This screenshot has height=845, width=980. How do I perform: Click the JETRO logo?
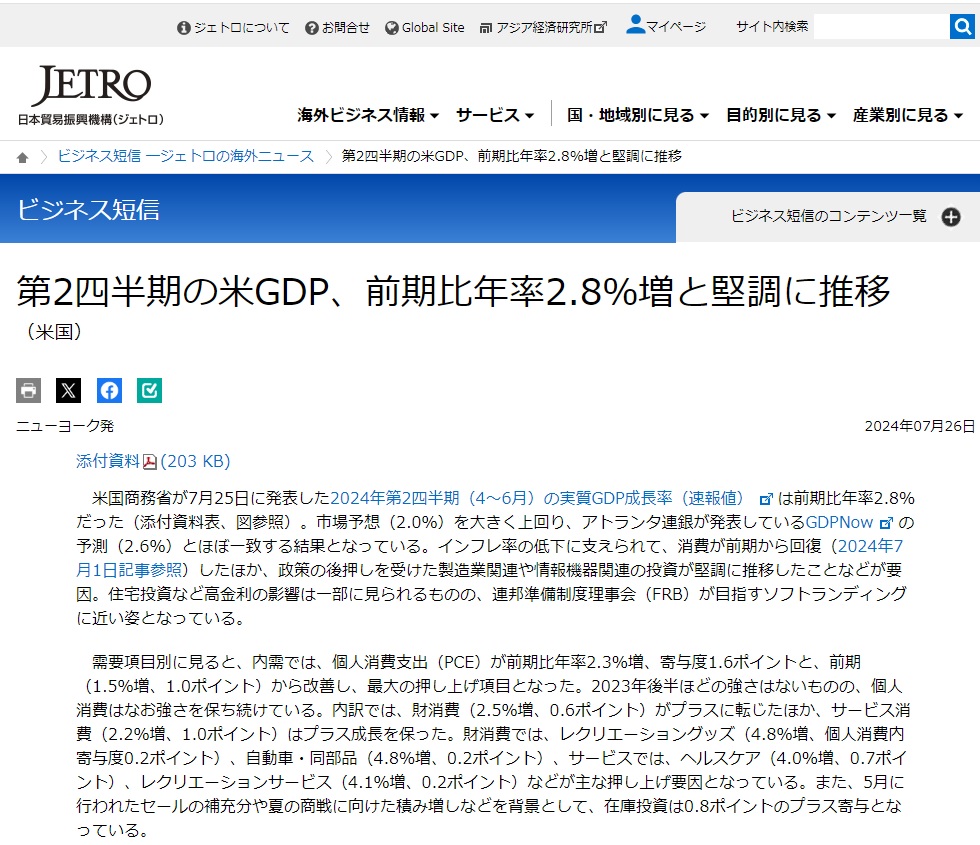91,95
